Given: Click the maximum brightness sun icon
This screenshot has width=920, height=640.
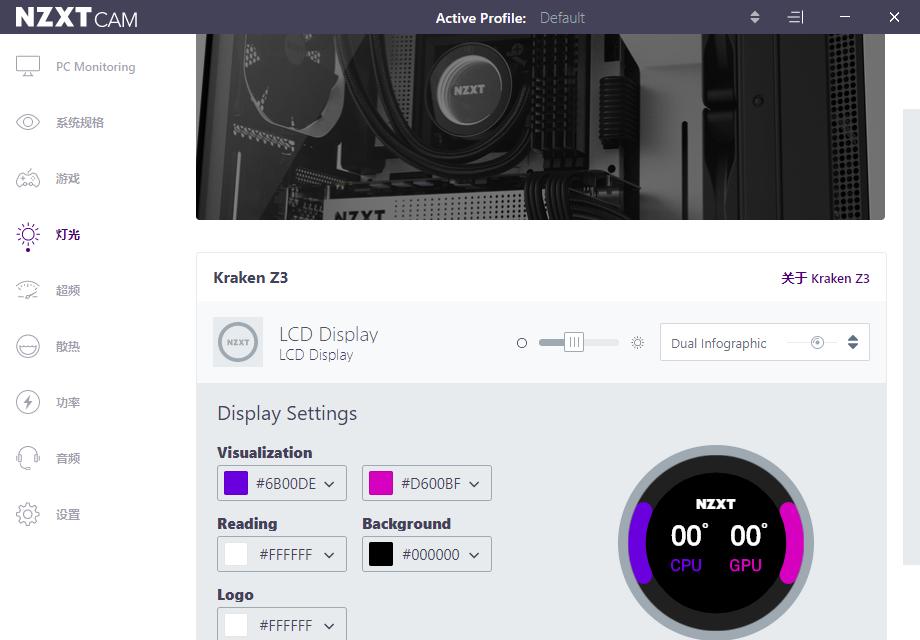Looking at the screenshot, I should pos(637,343).
